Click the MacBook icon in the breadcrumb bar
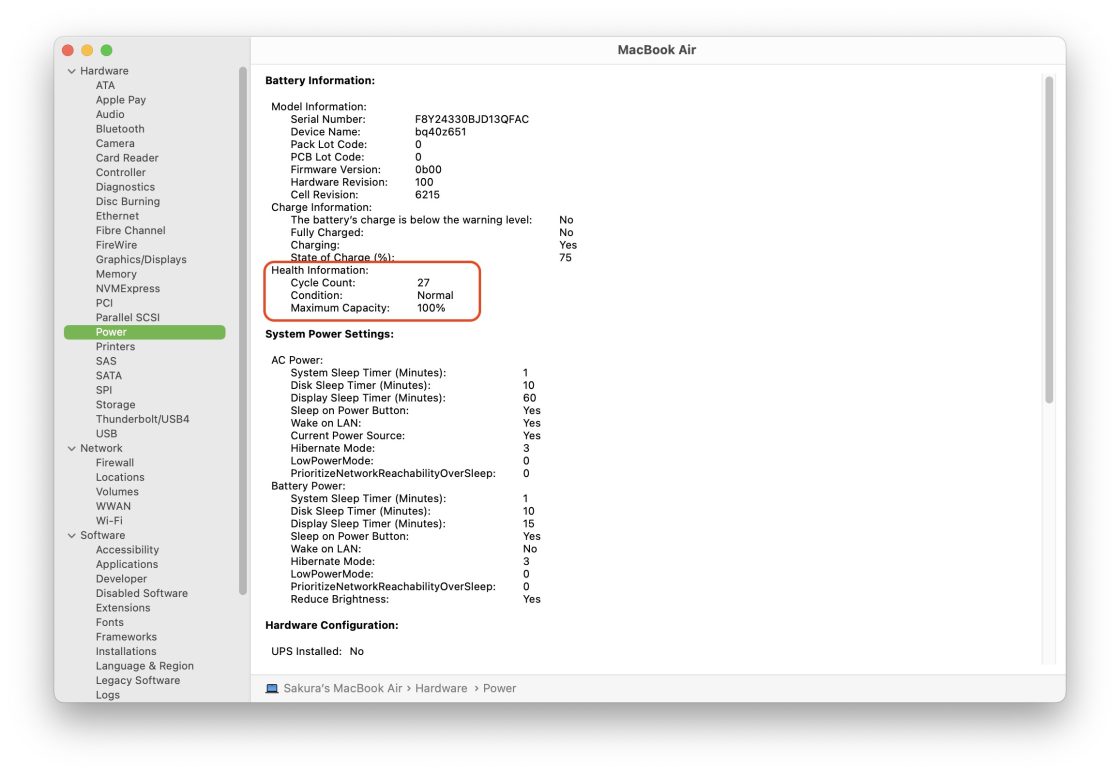 [x=270, y=688]
